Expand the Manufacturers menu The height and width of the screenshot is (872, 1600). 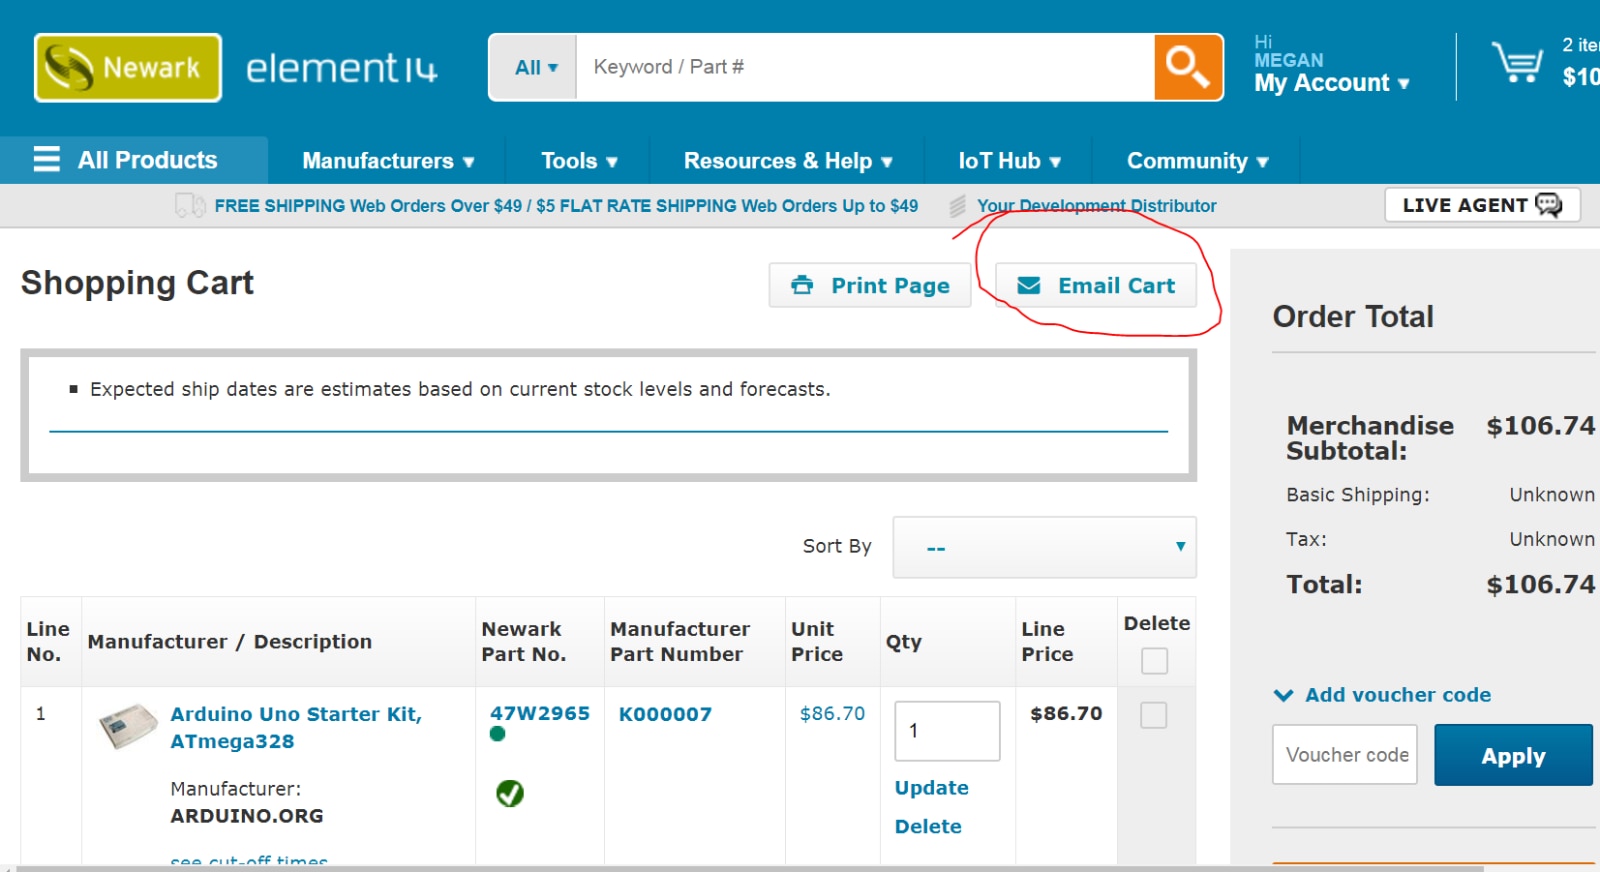[x=388, y=161]
